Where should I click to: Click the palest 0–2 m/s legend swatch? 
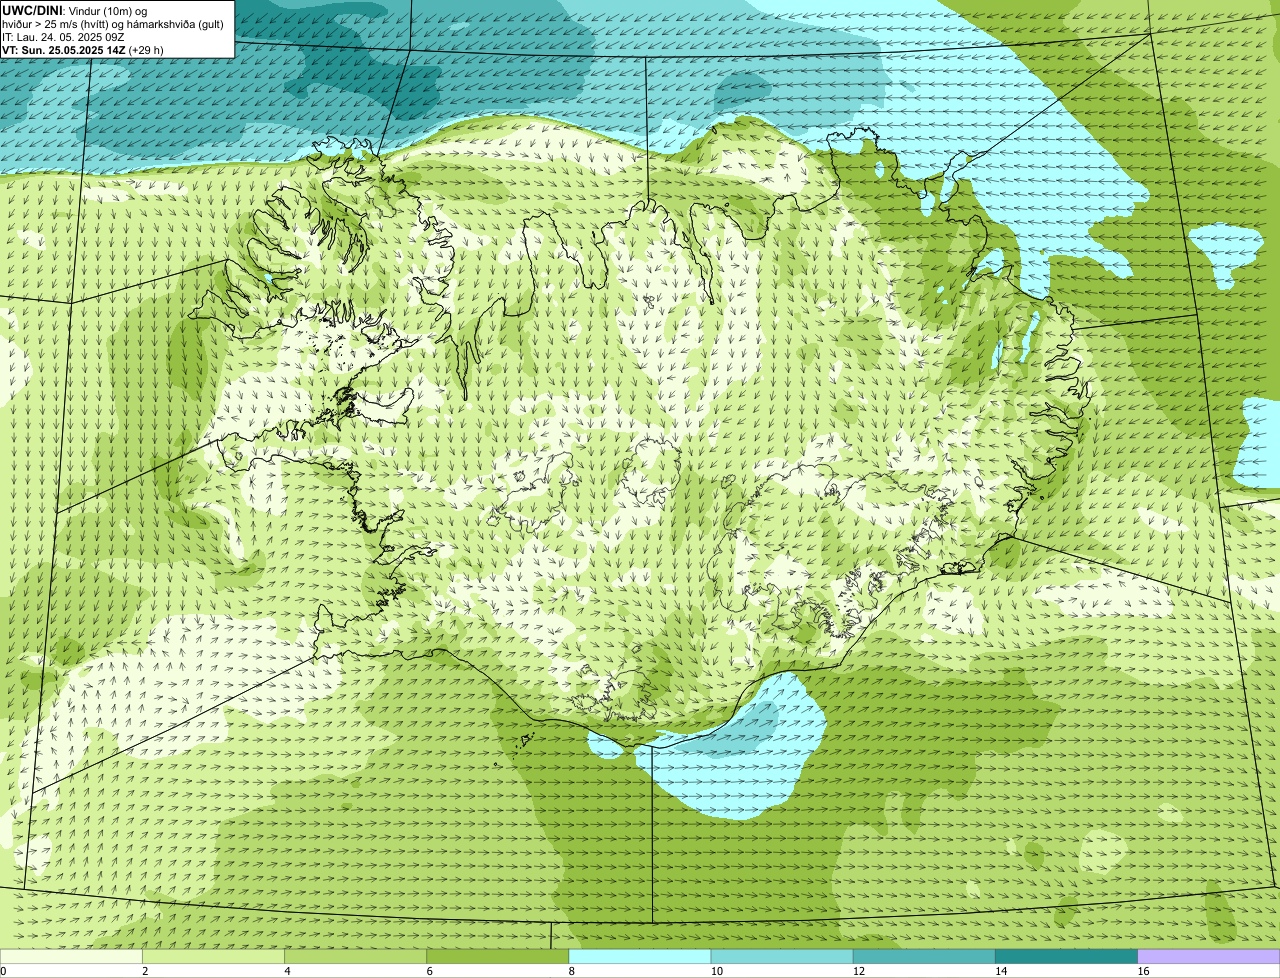click(71, 956)
